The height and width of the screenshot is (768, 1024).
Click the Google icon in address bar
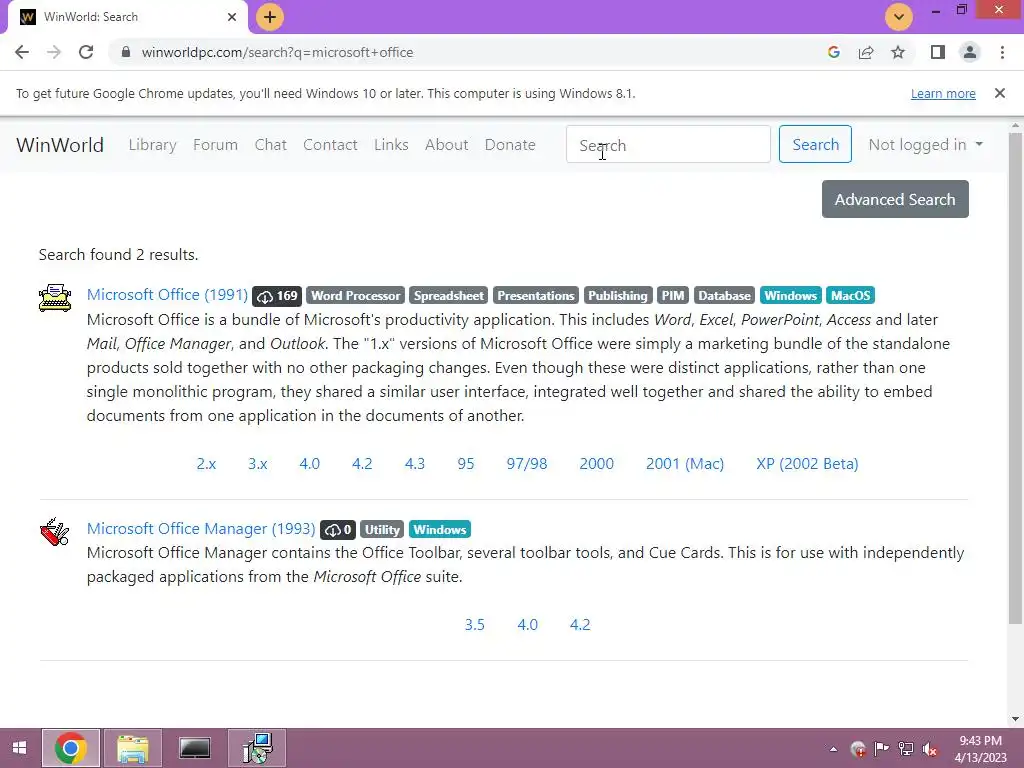point(833,52)
